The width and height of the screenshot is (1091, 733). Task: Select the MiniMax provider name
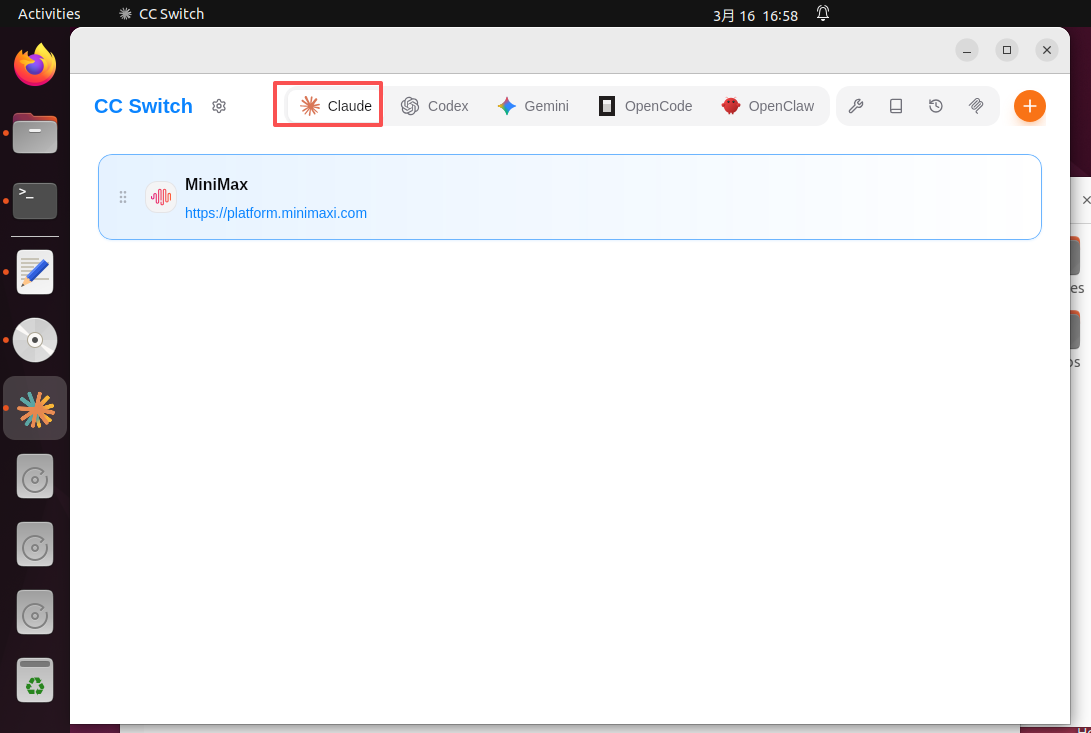tap(216, 184)
